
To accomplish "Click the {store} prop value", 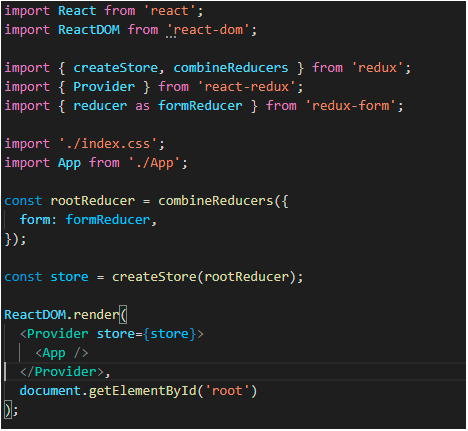I will (169, 334).
